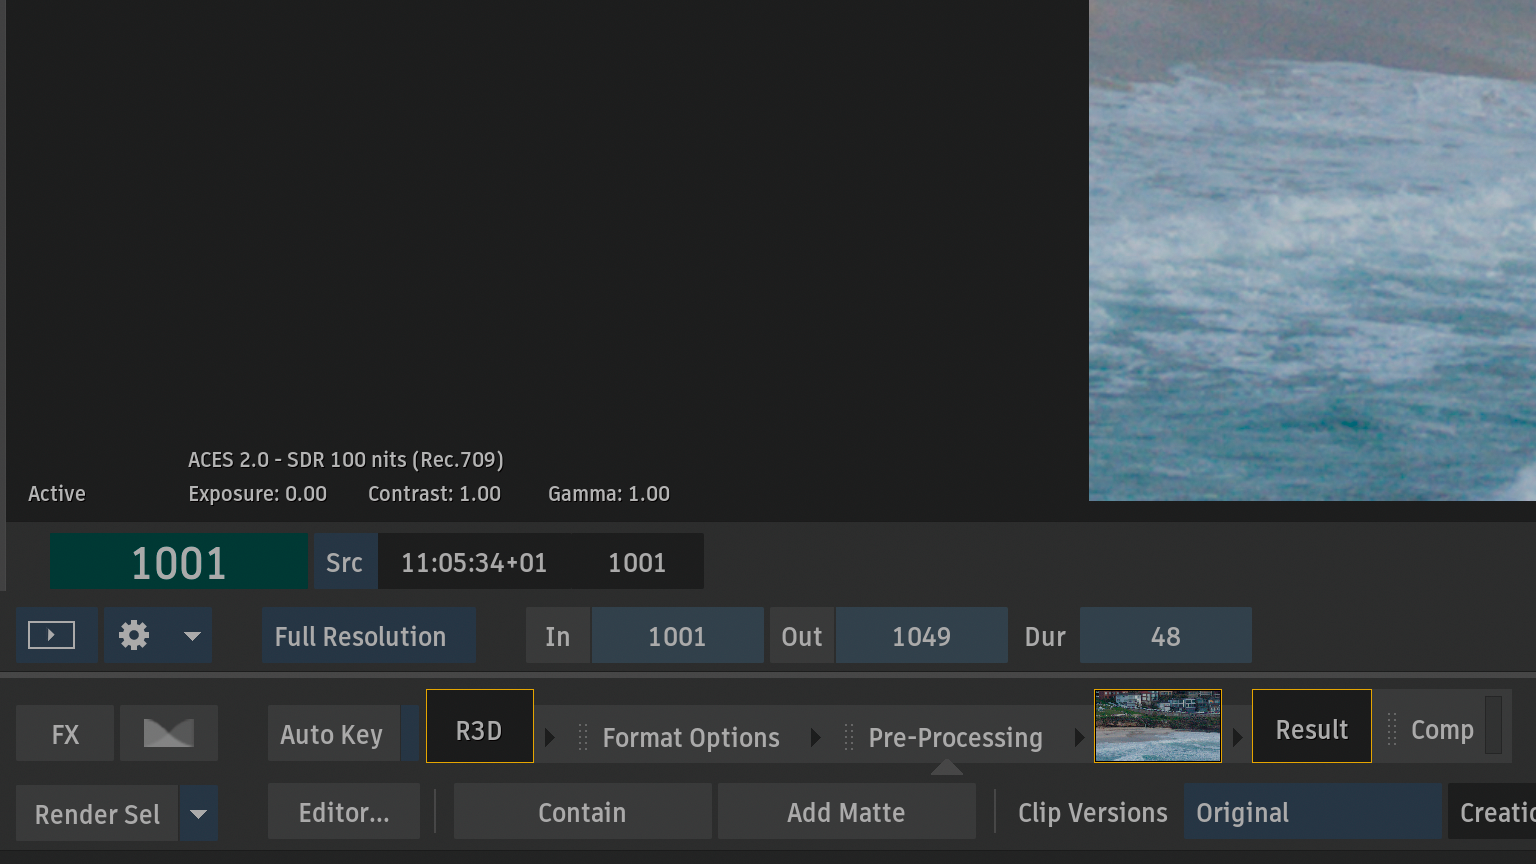Viewport: 1536px width, 864px height.
Task: Open the Clip Versions Original dropdown
Action: tap(1312, 812)
